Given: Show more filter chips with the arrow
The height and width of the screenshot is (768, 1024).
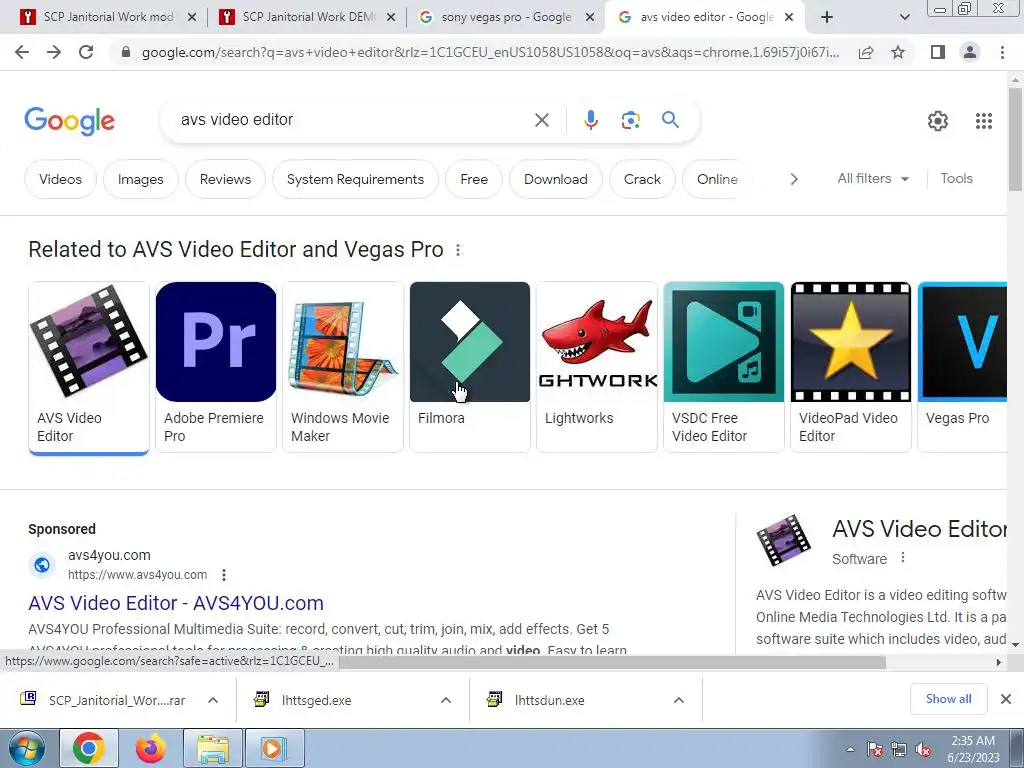Looking at the screenshot, I should [x=793, y=179].
